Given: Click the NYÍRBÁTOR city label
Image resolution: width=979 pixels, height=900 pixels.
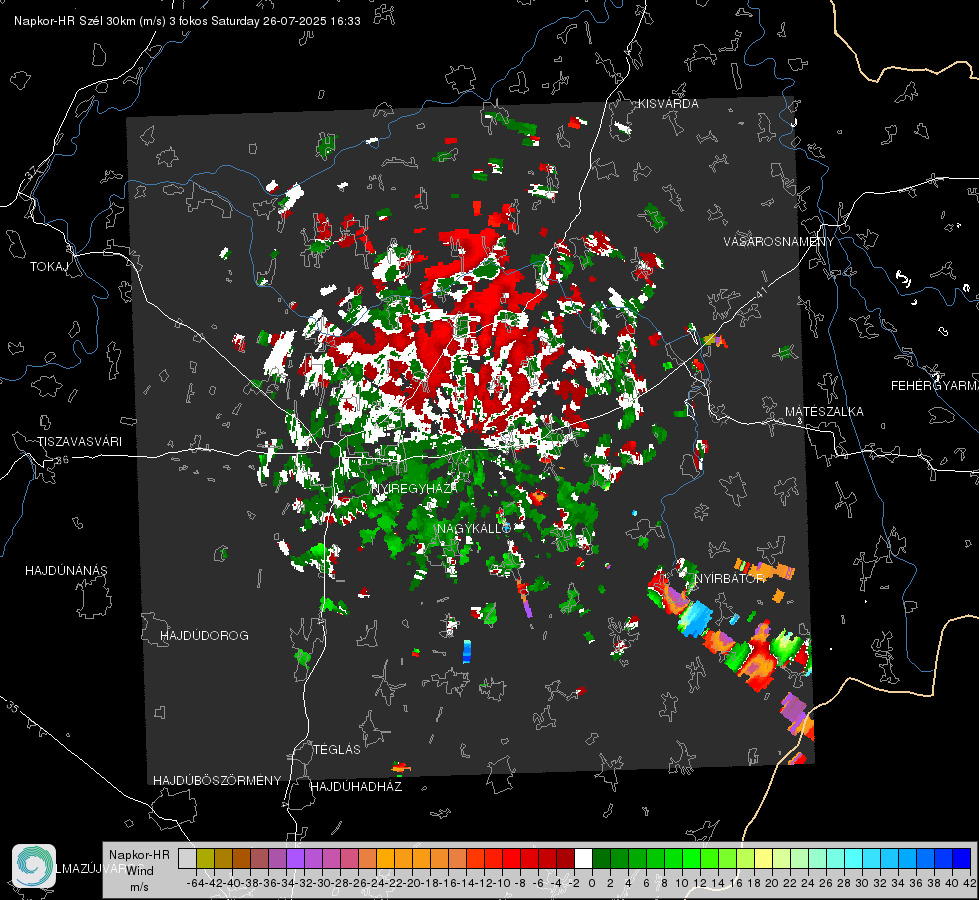Looking at the screenshot, I should coord(730,579).
